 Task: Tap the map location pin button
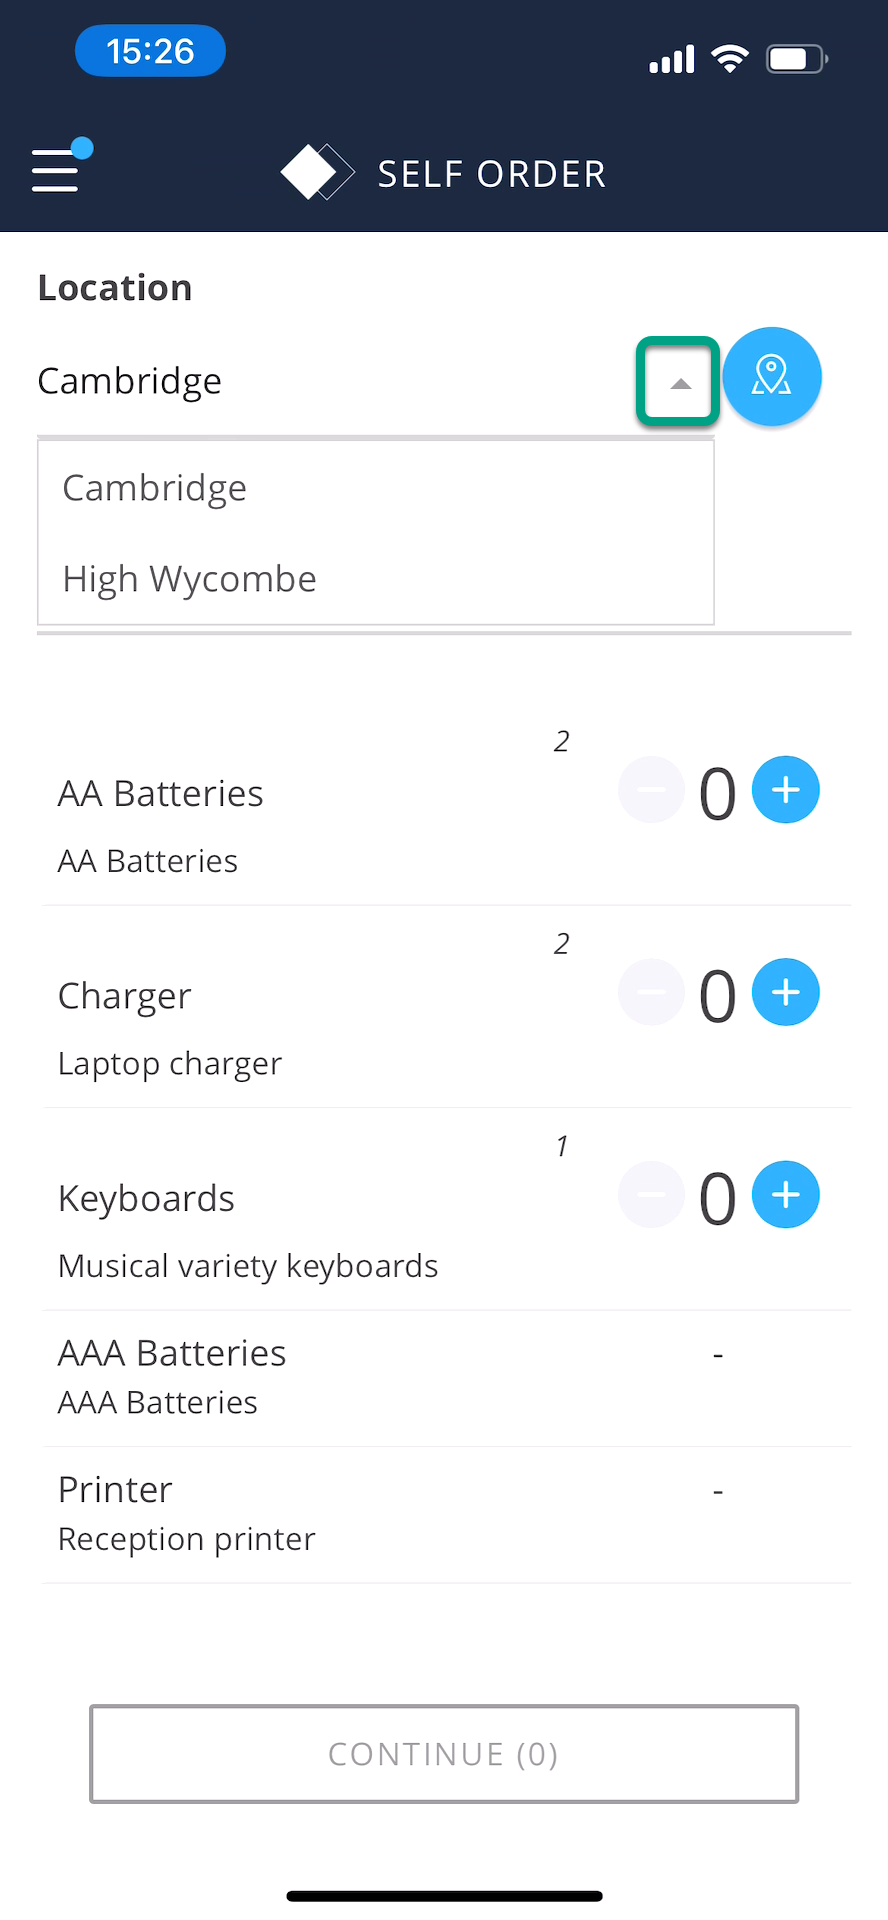[x=771, y=377]
